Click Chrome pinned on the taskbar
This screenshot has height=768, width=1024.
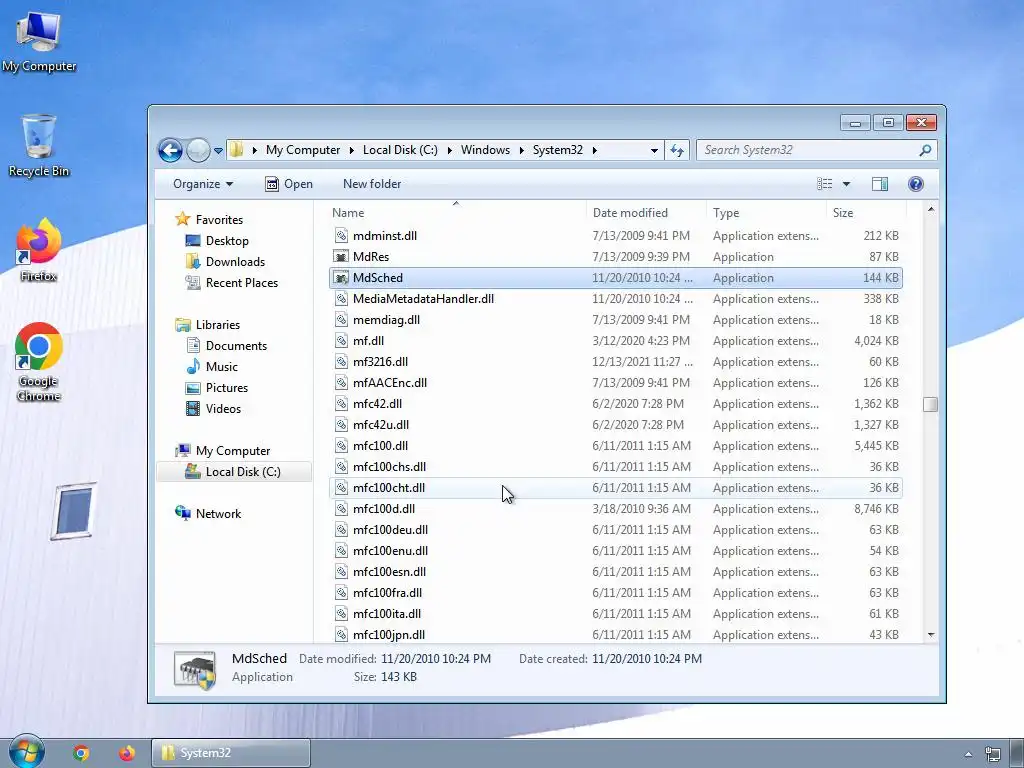[81, 753]
